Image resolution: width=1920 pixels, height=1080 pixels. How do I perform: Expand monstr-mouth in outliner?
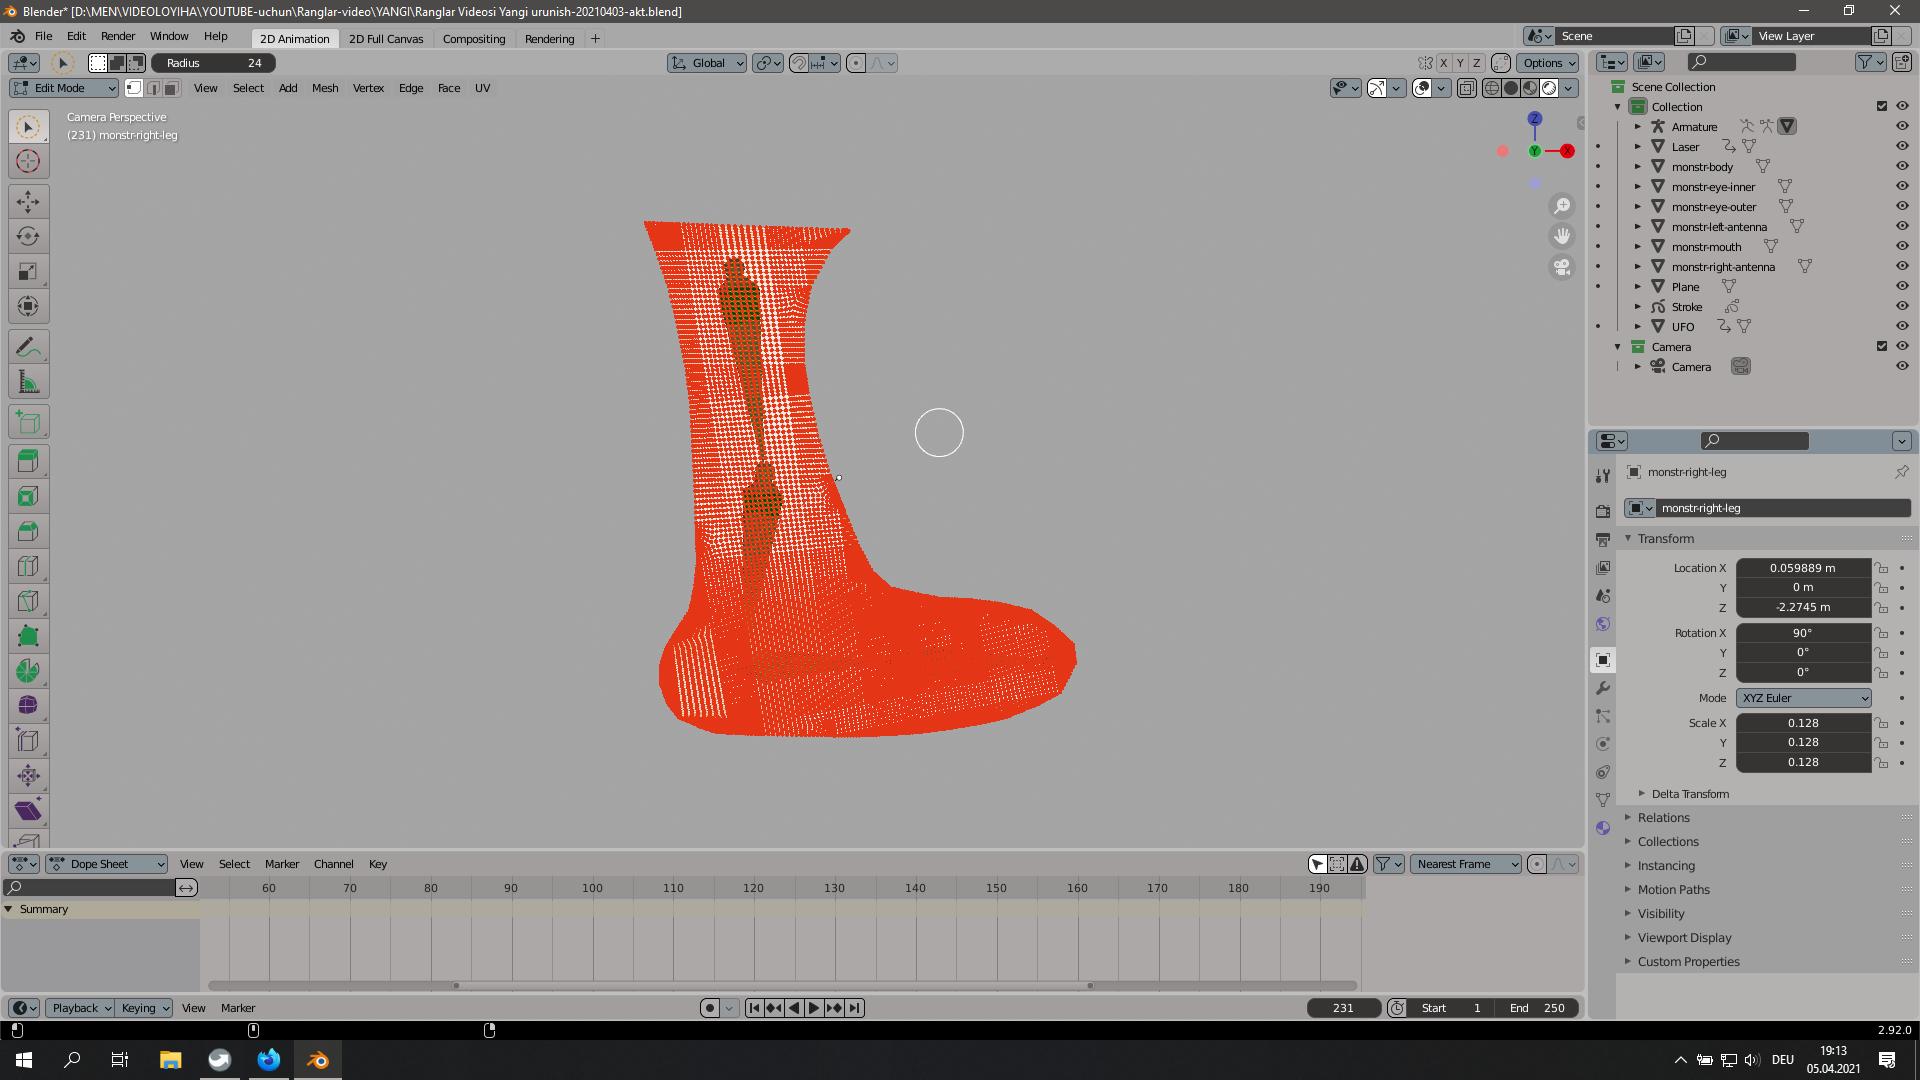[1638, 246]
